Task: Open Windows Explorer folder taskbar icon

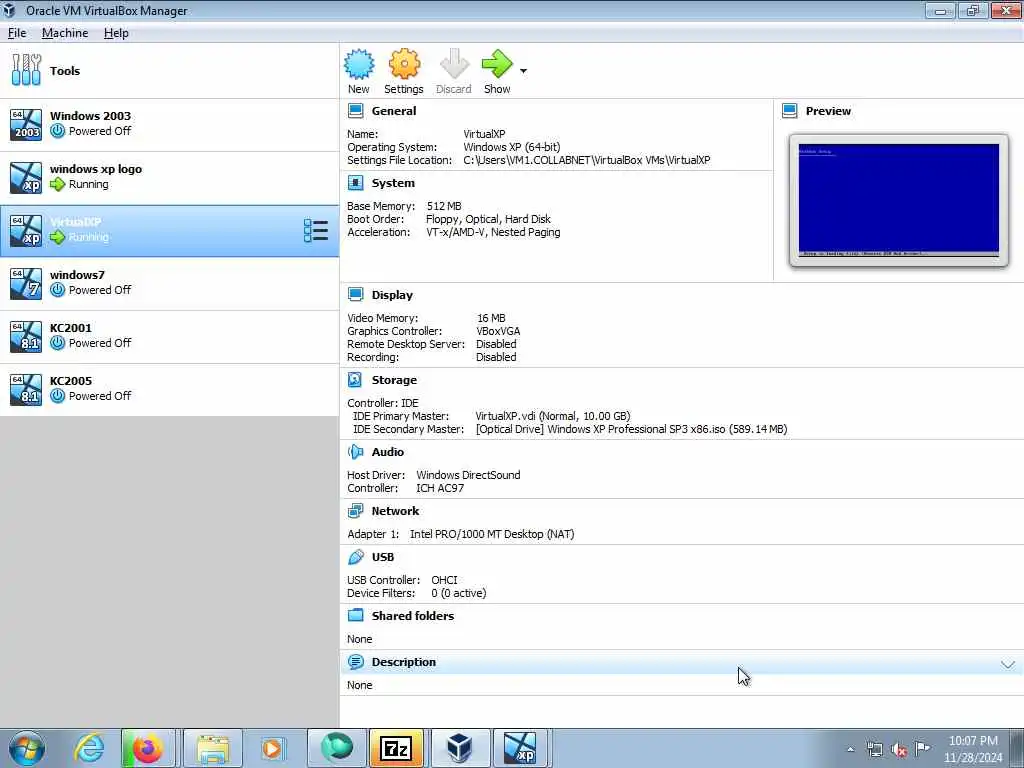Action: pos(213,748)
